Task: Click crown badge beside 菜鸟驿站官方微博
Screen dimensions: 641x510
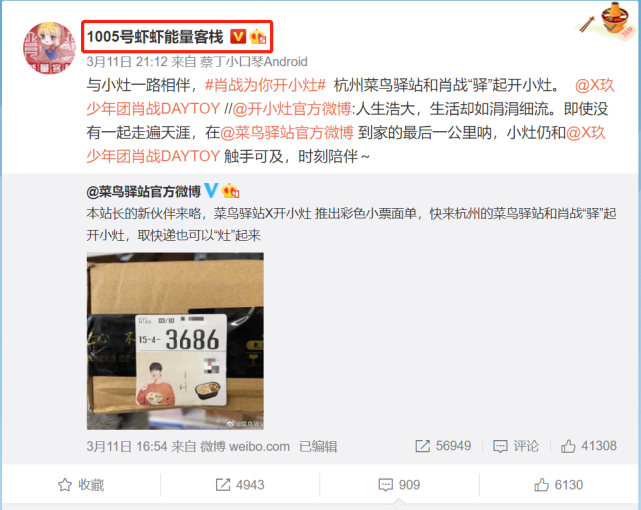Action: tap(231, 190)
